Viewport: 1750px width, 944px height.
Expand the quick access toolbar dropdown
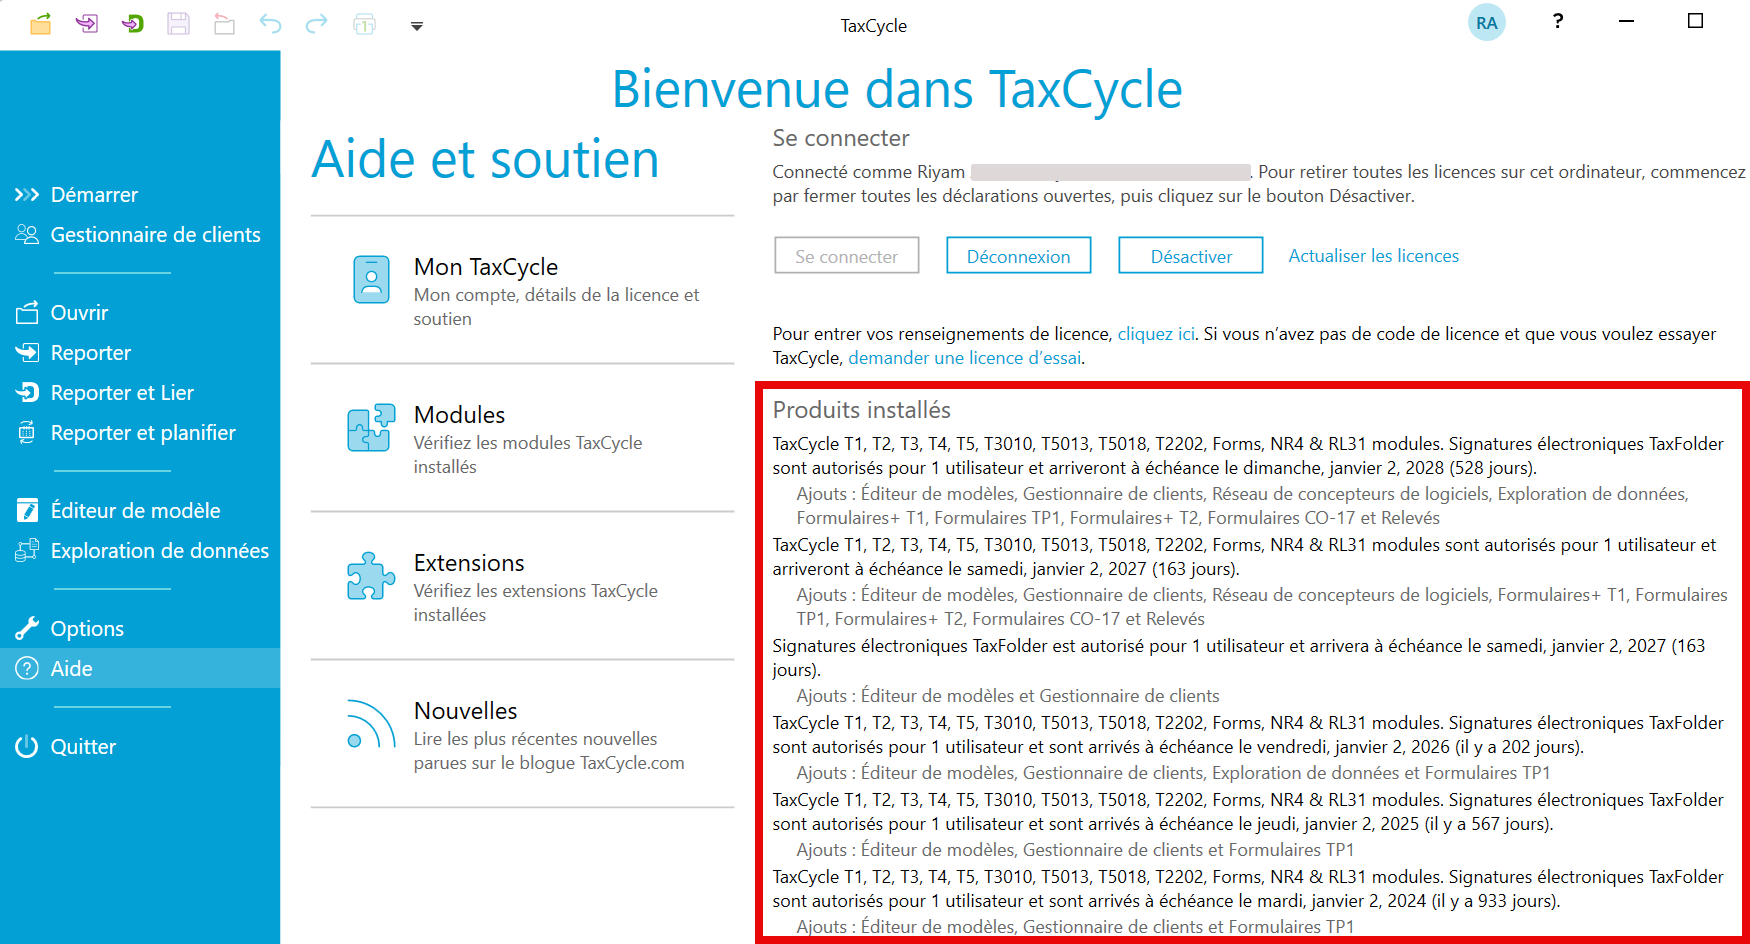point(417,26)
